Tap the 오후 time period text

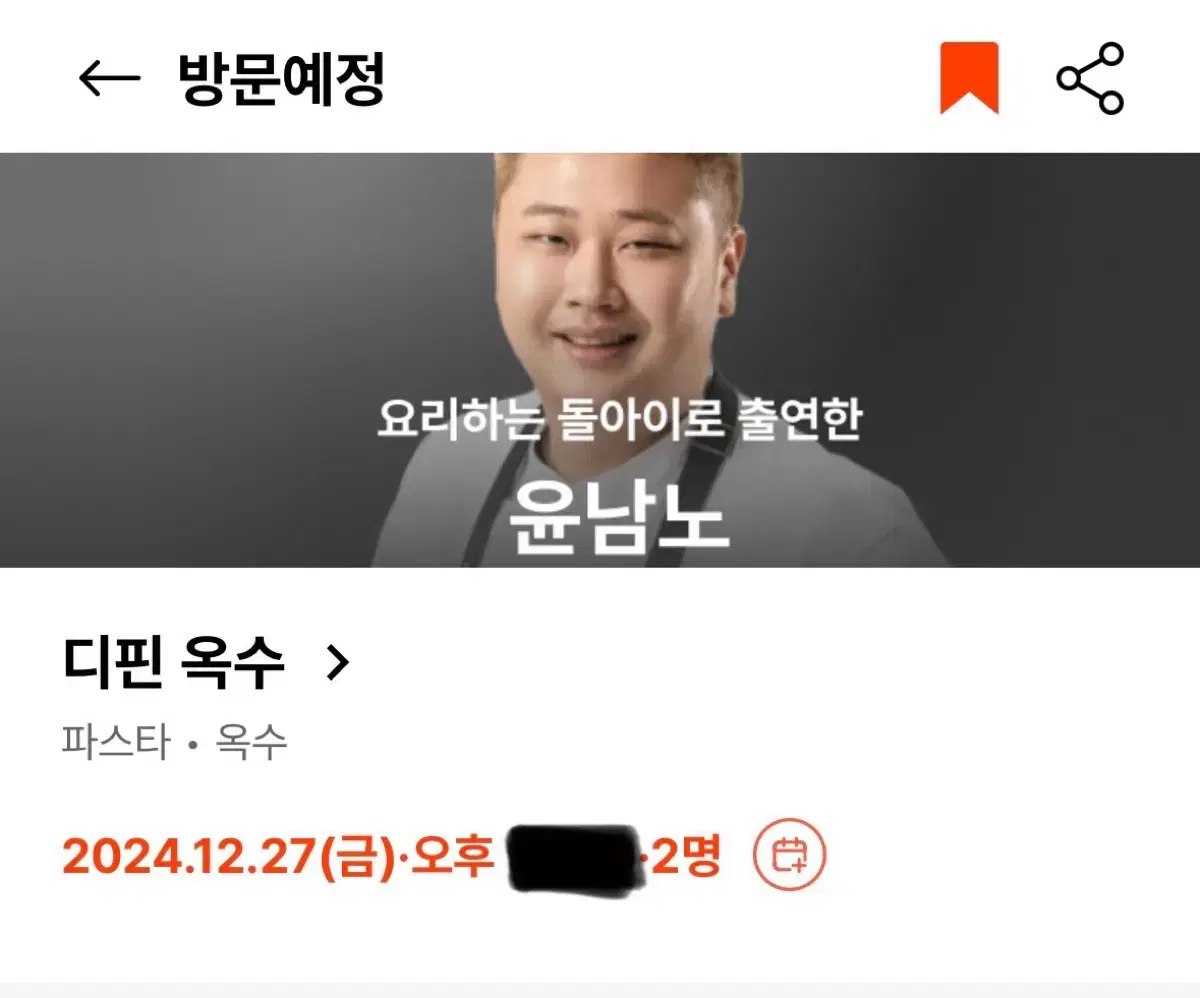454,858
